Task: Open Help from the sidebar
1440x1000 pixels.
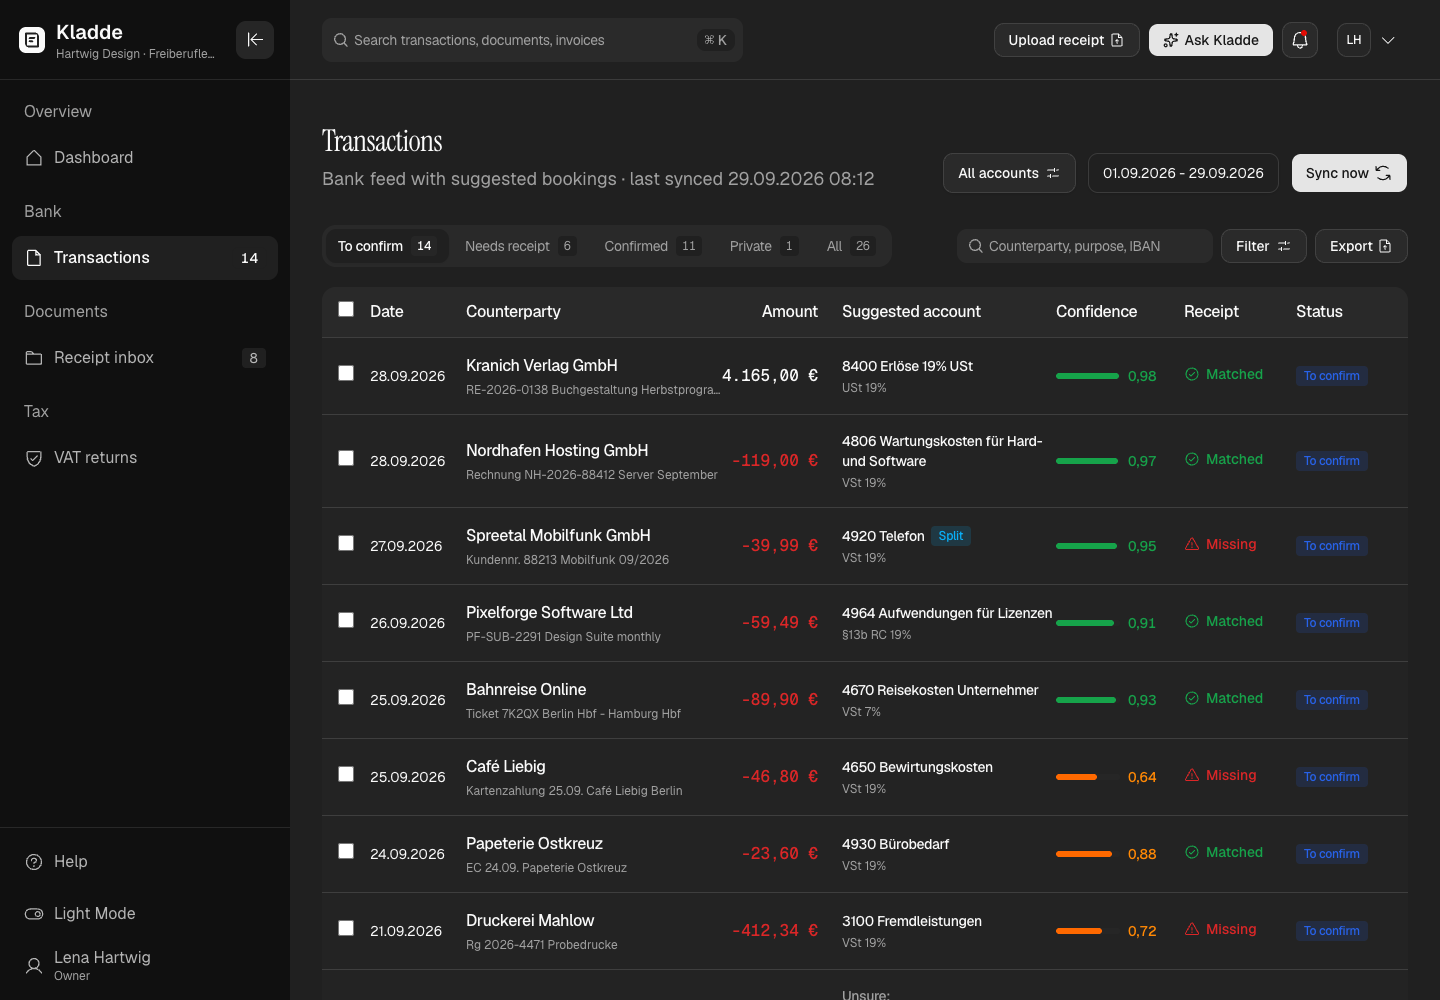Action: coord(145,862)
